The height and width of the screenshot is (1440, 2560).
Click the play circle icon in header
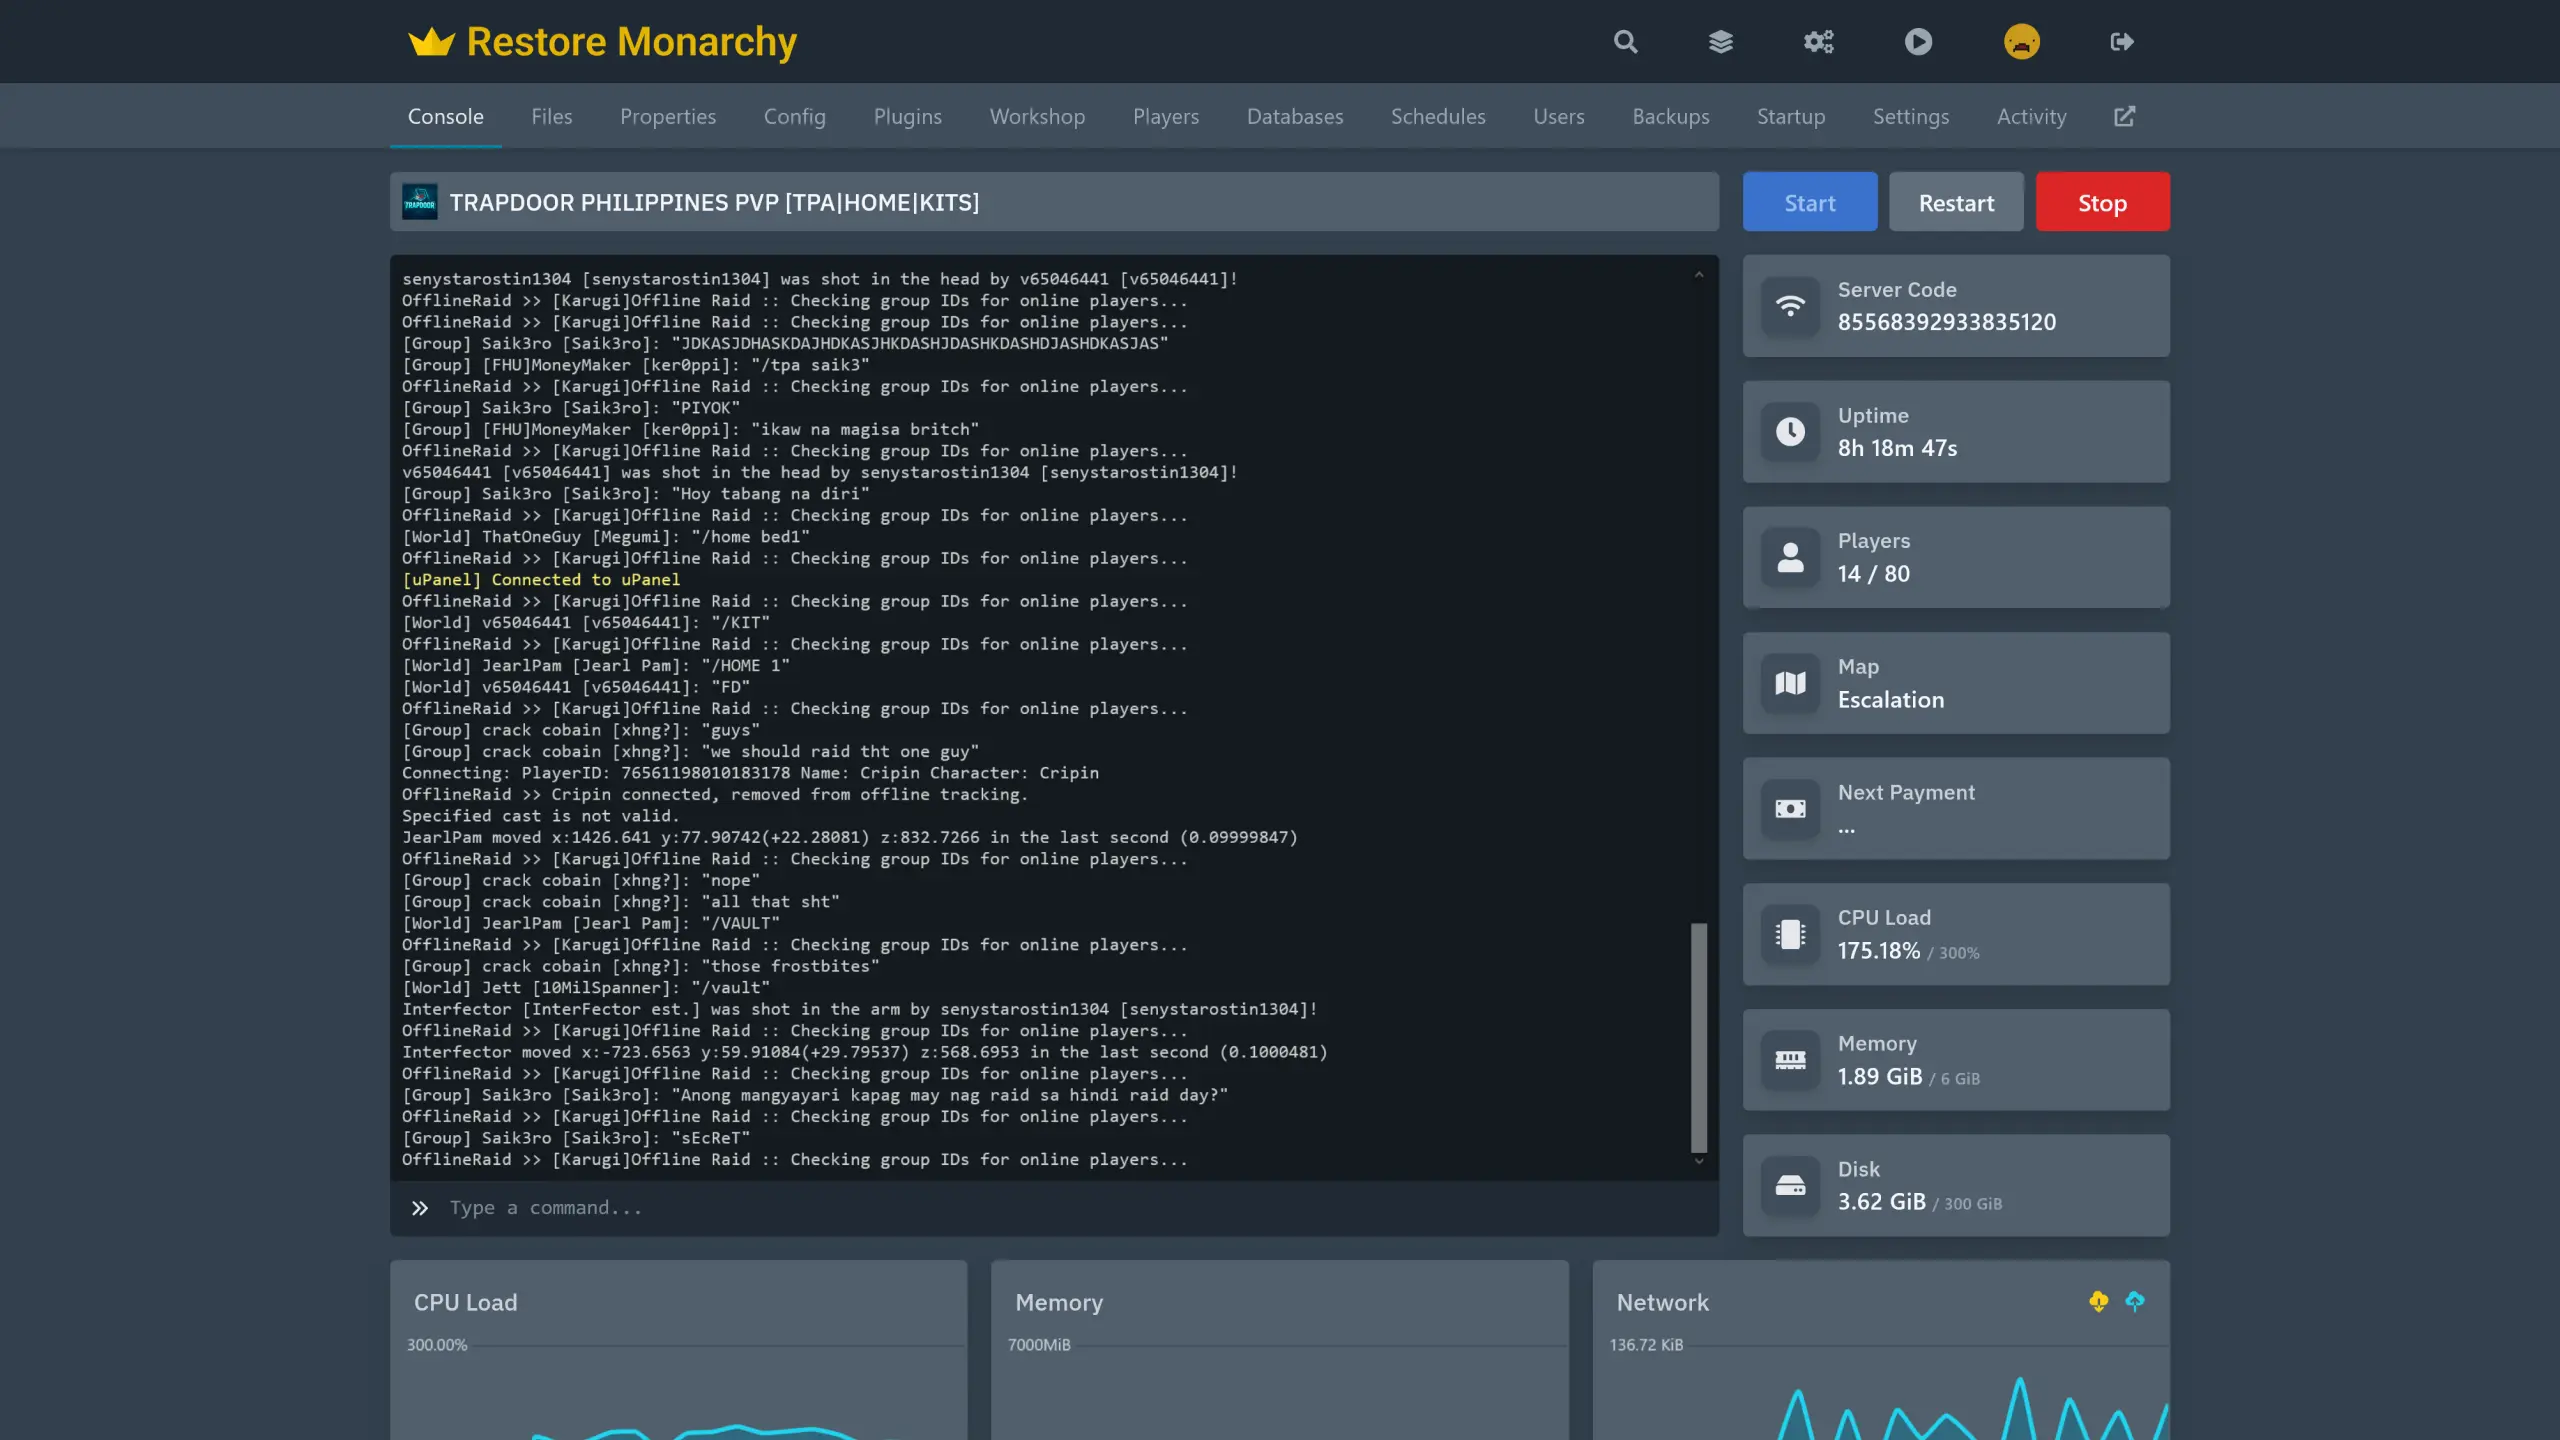point(1918,42)
